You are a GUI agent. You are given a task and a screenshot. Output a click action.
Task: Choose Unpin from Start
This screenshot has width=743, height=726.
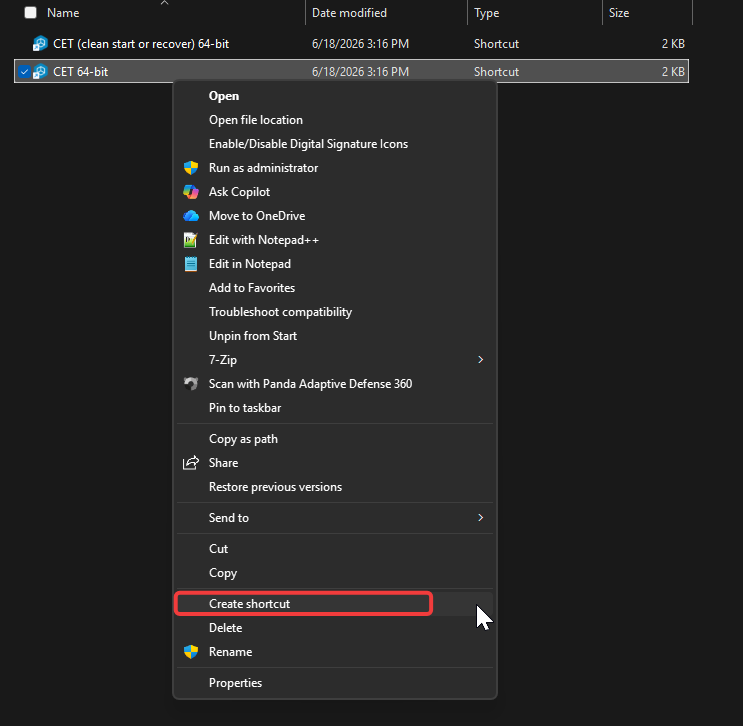tap(253, 336)
